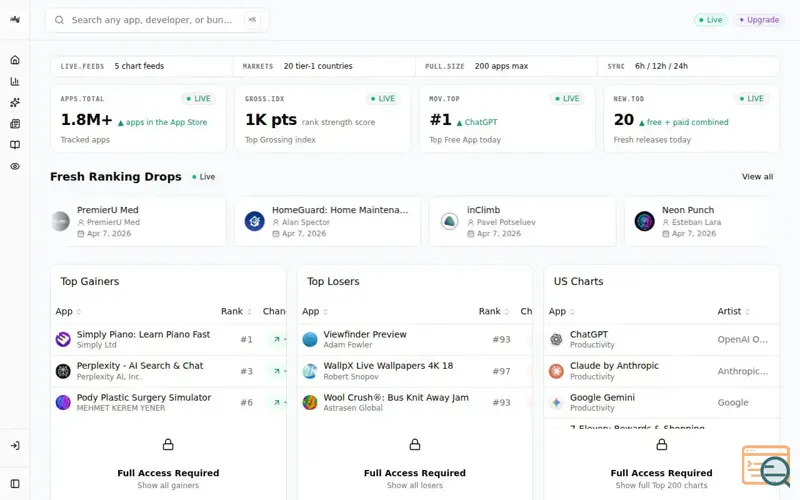Click the PremierU Med app icon
This screenshot has width=800, height=500.
(60, 221)
